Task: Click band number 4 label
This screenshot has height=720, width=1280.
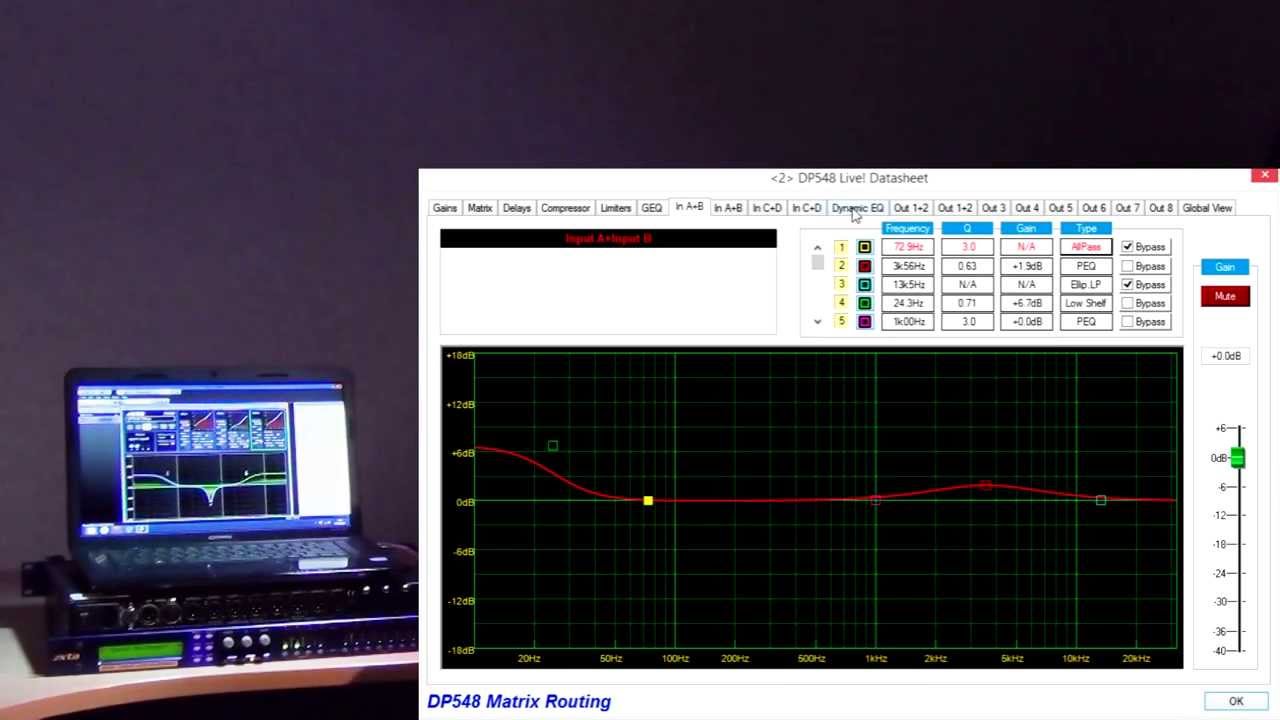Action: [x=841, y=303]
